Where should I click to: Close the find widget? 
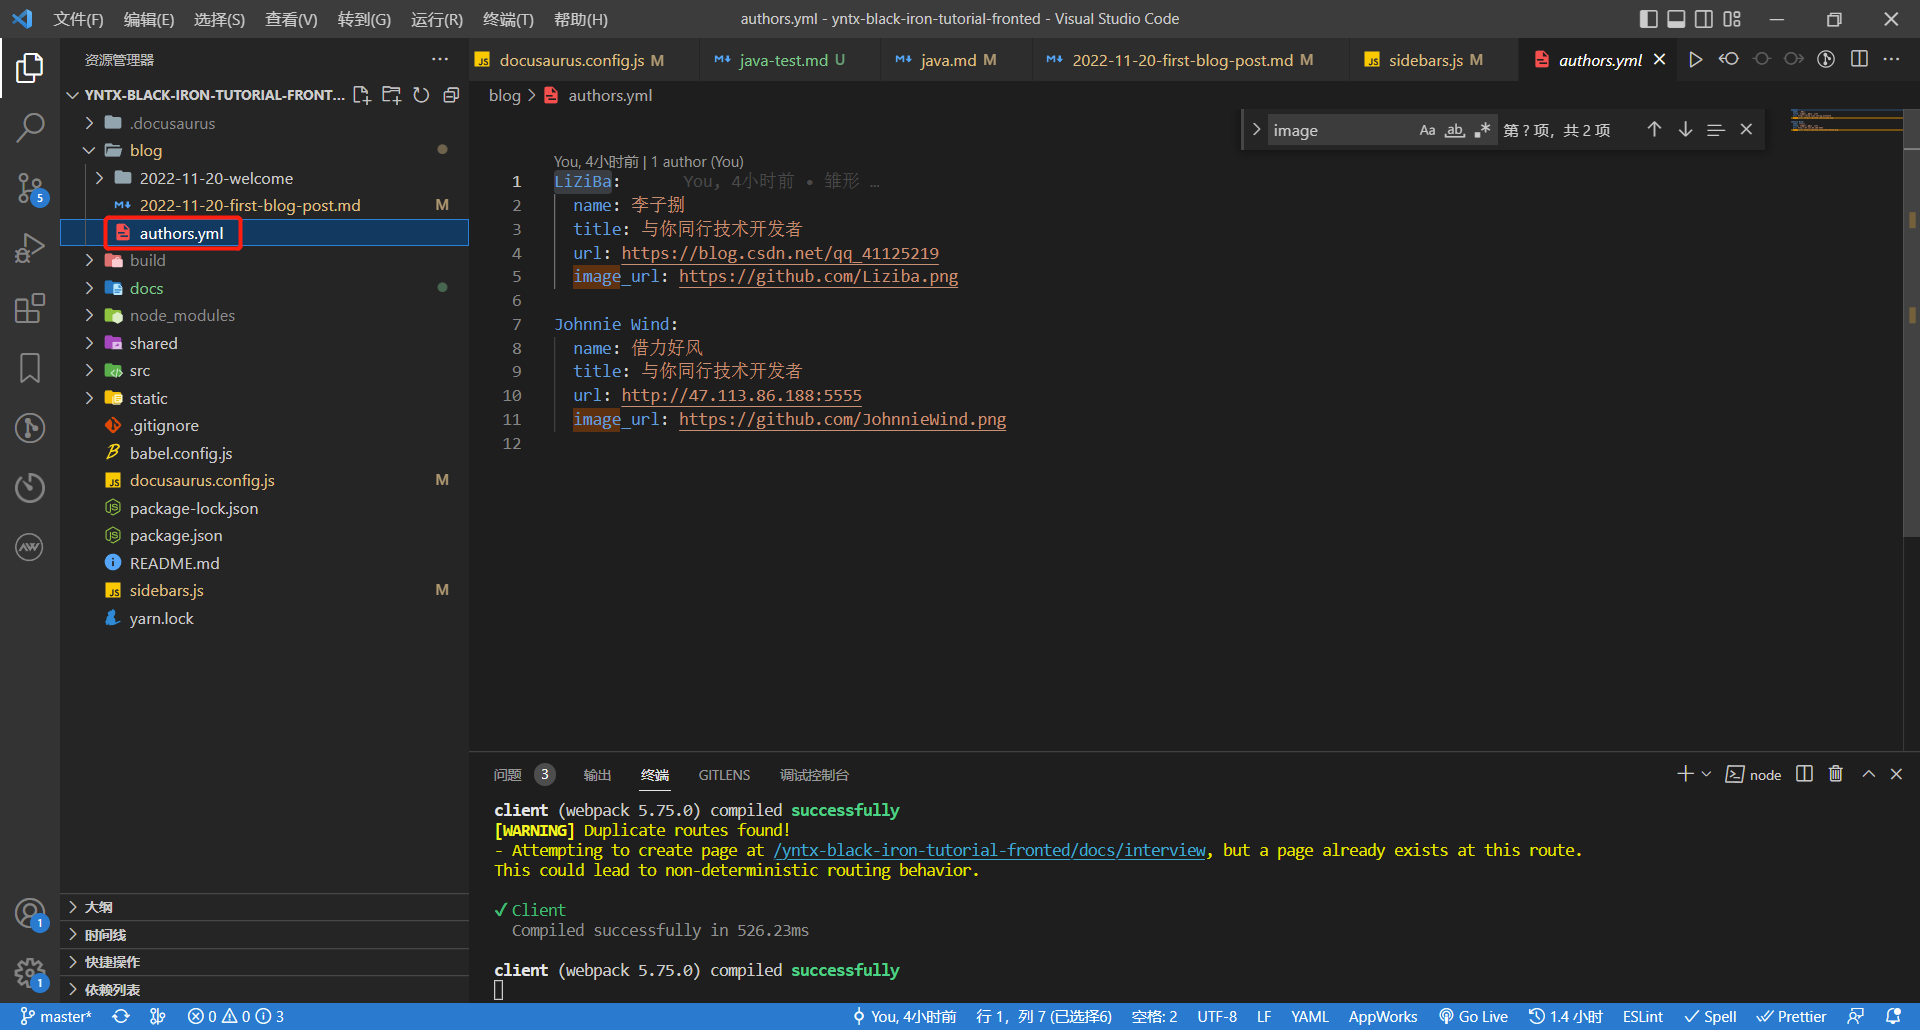[x=1746, y=130]
